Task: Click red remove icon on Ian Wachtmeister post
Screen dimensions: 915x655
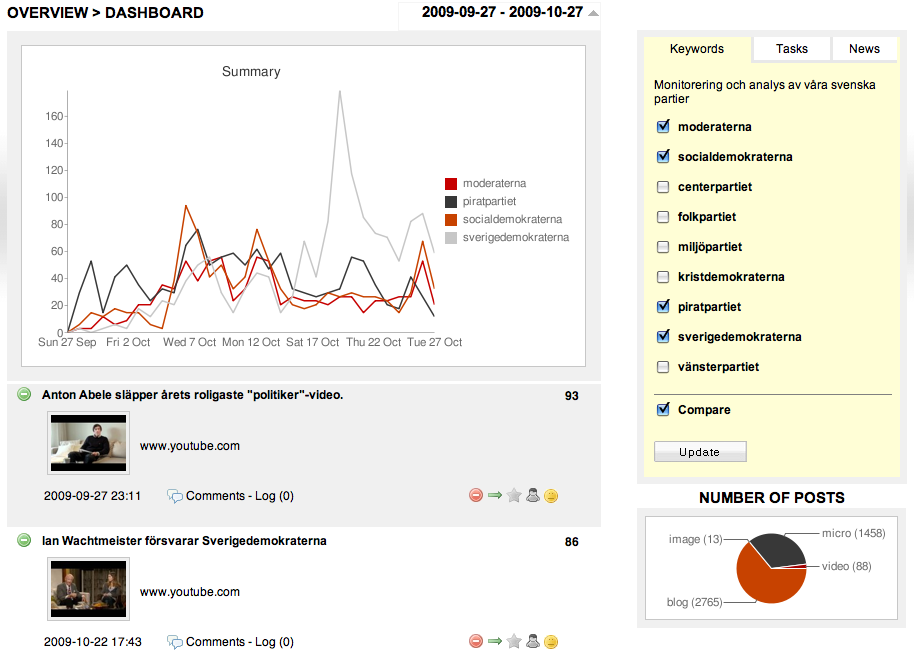Action: (x=476, y=641)
